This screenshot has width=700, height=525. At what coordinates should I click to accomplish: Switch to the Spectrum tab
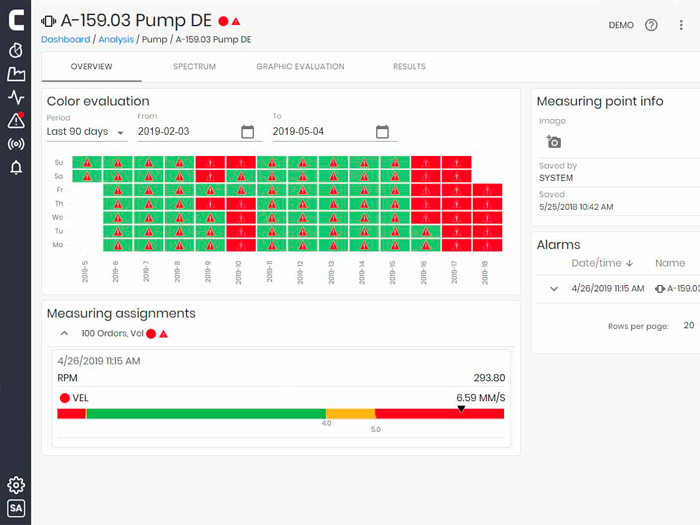194,67
